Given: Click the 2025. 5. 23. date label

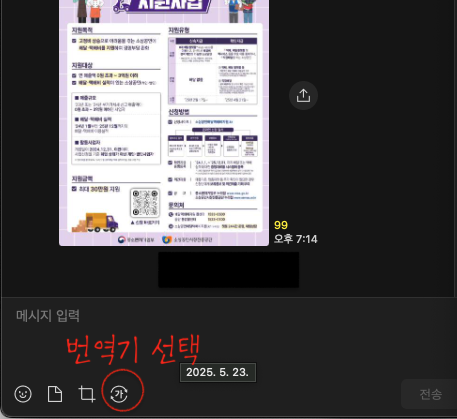Looking at the screenshot, I should click(218, 372).
